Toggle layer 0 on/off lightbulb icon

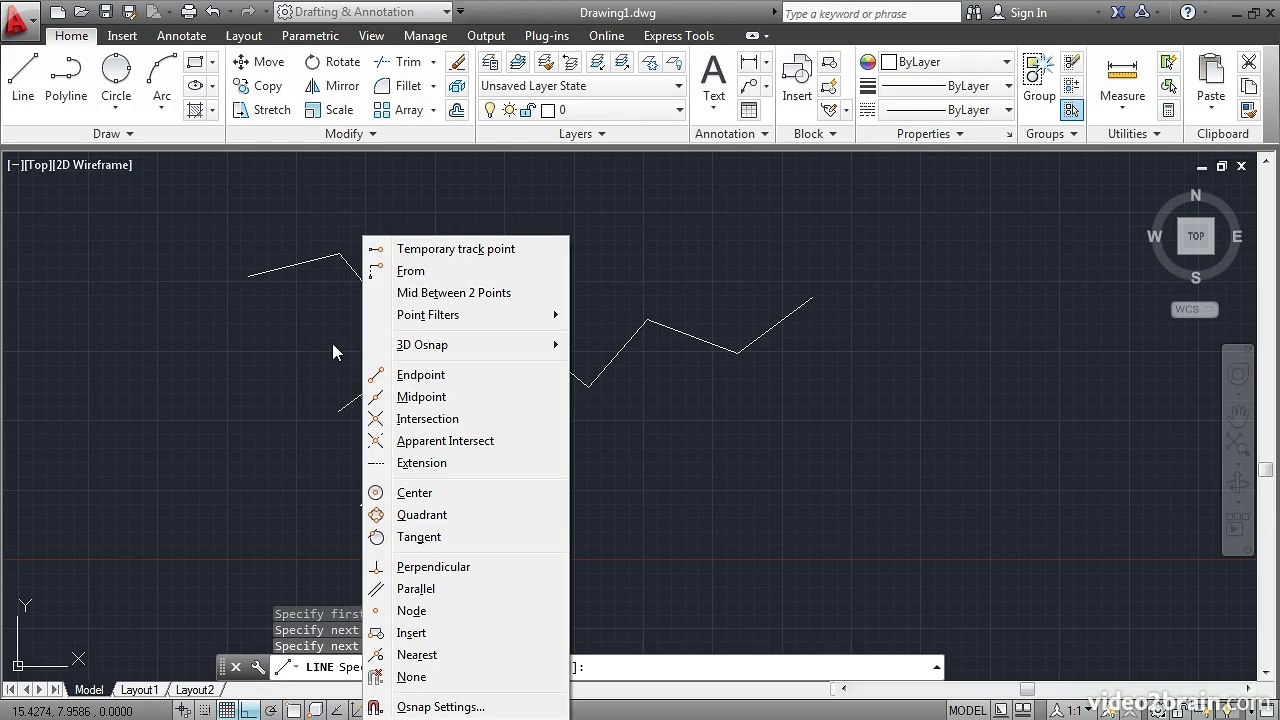(x=490, y=110)
